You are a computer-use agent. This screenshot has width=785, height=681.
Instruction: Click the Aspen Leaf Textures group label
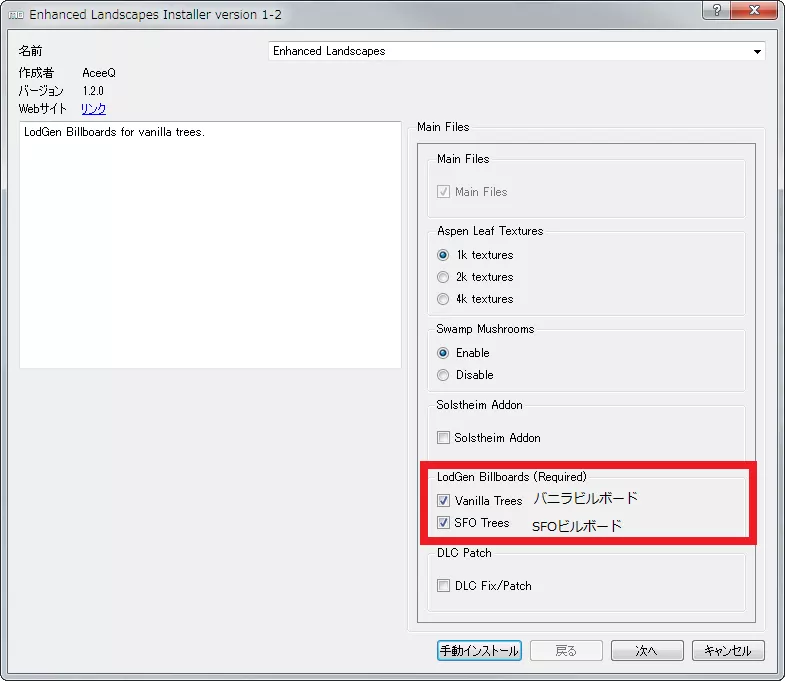490,231
